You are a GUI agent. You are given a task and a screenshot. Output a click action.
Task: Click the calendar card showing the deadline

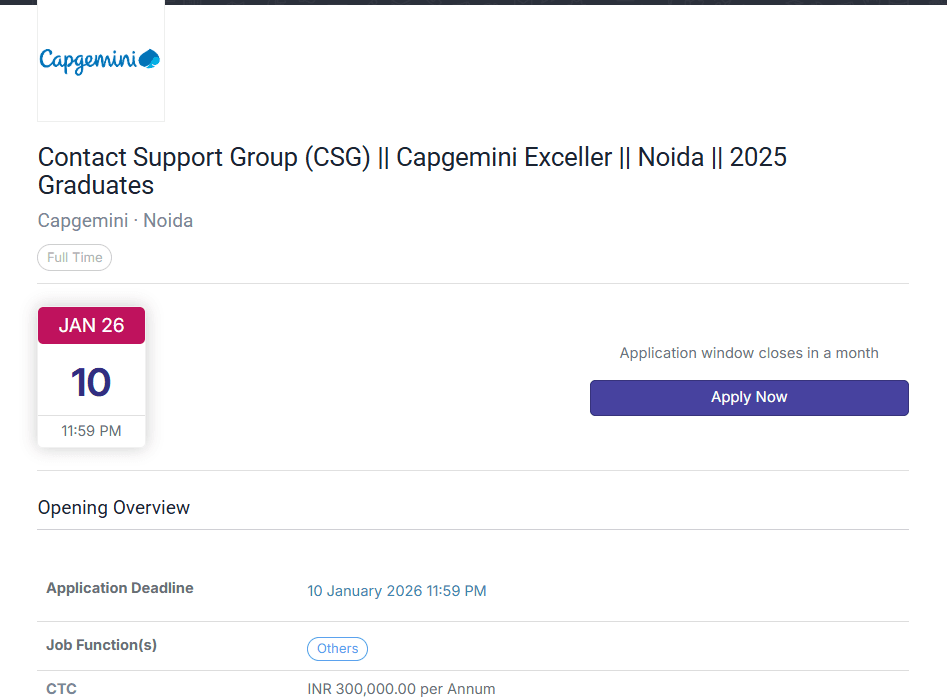91,375
